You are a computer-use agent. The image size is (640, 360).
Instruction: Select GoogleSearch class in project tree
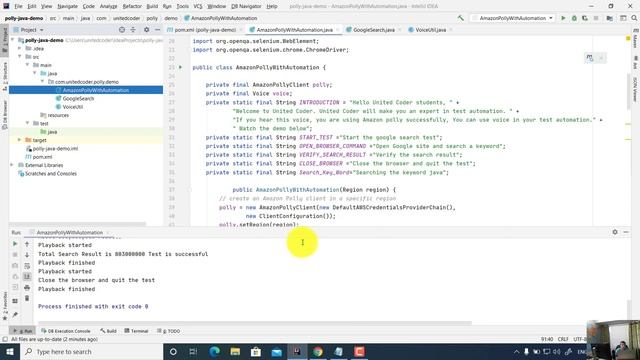[x=78, y=98]
